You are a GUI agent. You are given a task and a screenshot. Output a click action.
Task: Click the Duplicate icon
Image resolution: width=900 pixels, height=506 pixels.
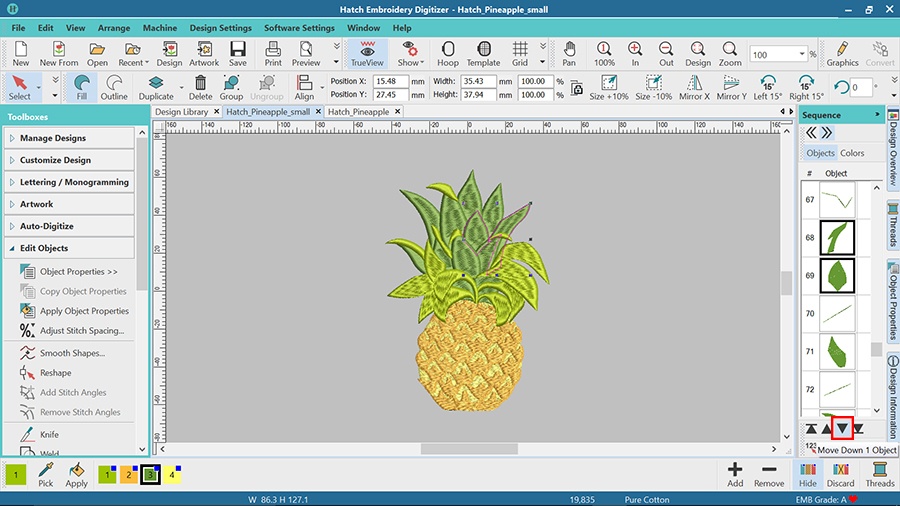click(x=156, y=87)
